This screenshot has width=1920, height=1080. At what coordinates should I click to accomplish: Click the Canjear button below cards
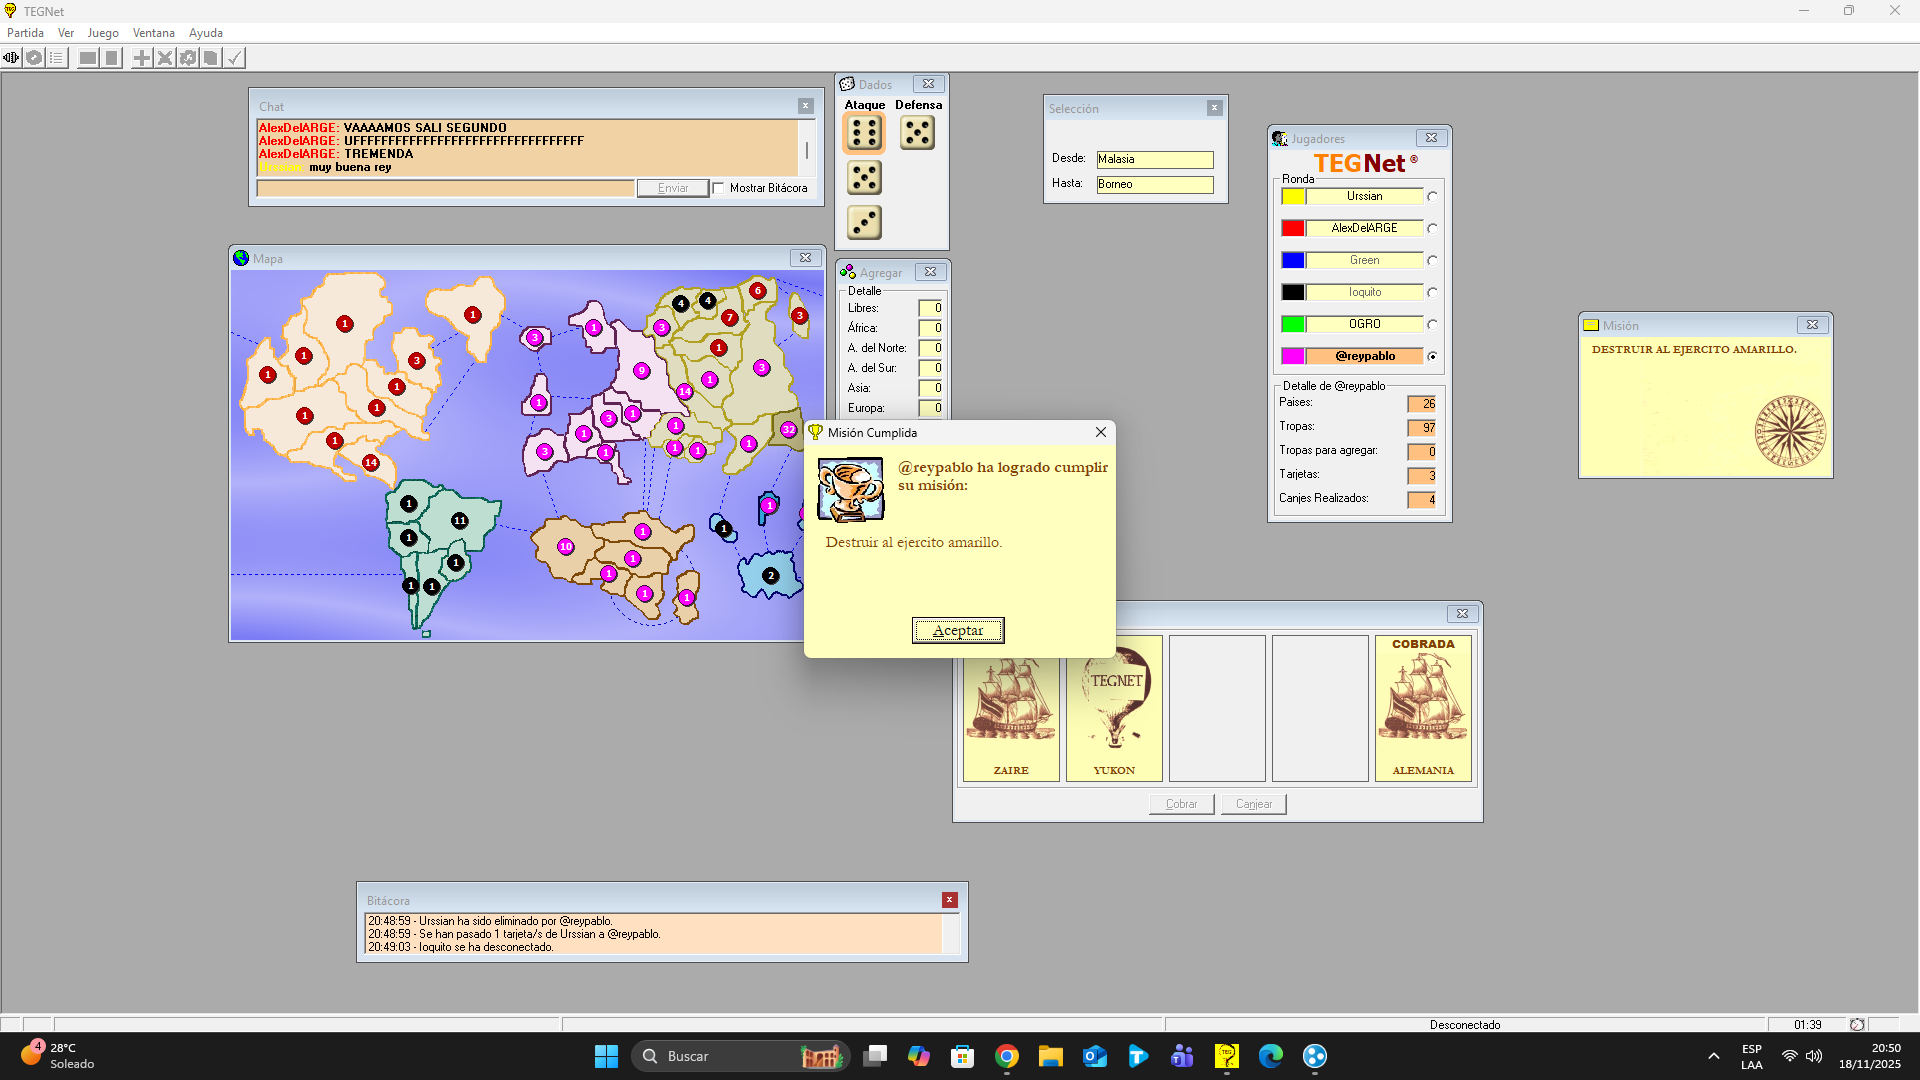[x=1253, y=804]
